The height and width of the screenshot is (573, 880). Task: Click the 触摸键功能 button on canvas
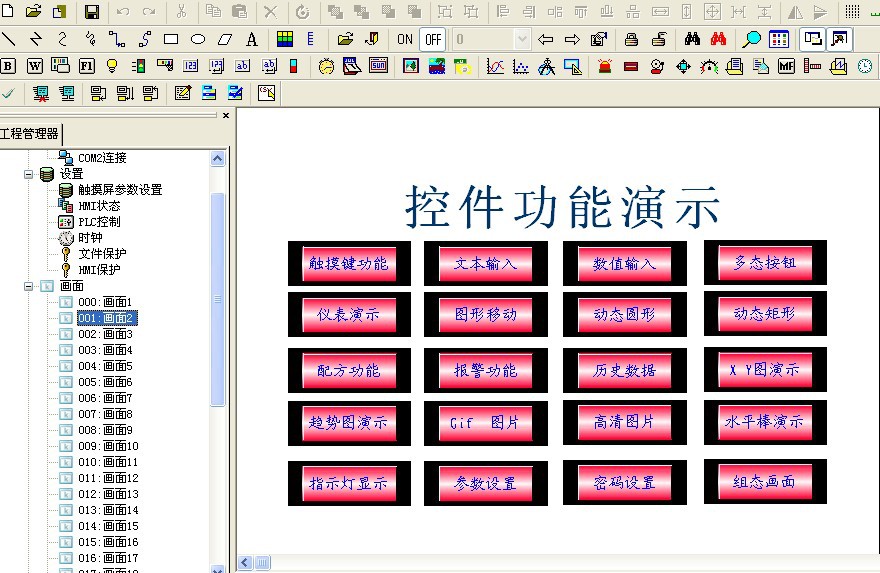point(348,264)
